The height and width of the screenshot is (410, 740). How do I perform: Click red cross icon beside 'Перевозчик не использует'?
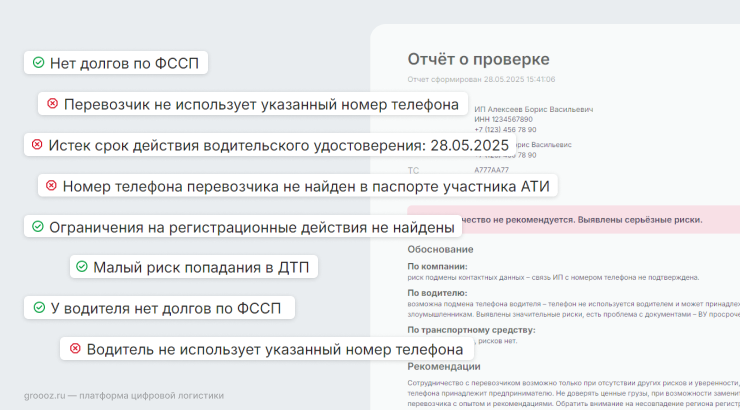(x=52, y=103)
